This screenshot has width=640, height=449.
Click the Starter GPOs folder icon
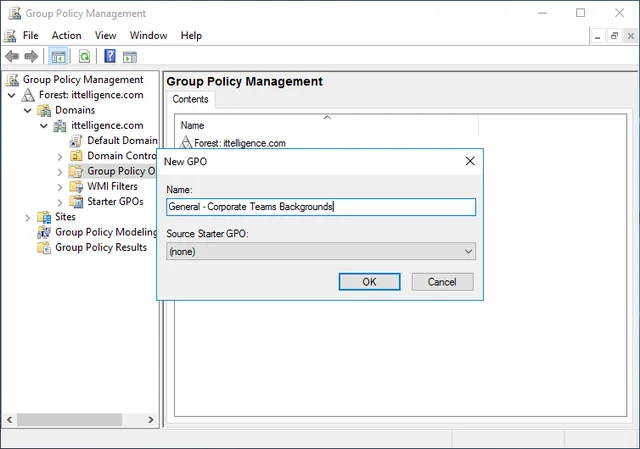point(76,202)
